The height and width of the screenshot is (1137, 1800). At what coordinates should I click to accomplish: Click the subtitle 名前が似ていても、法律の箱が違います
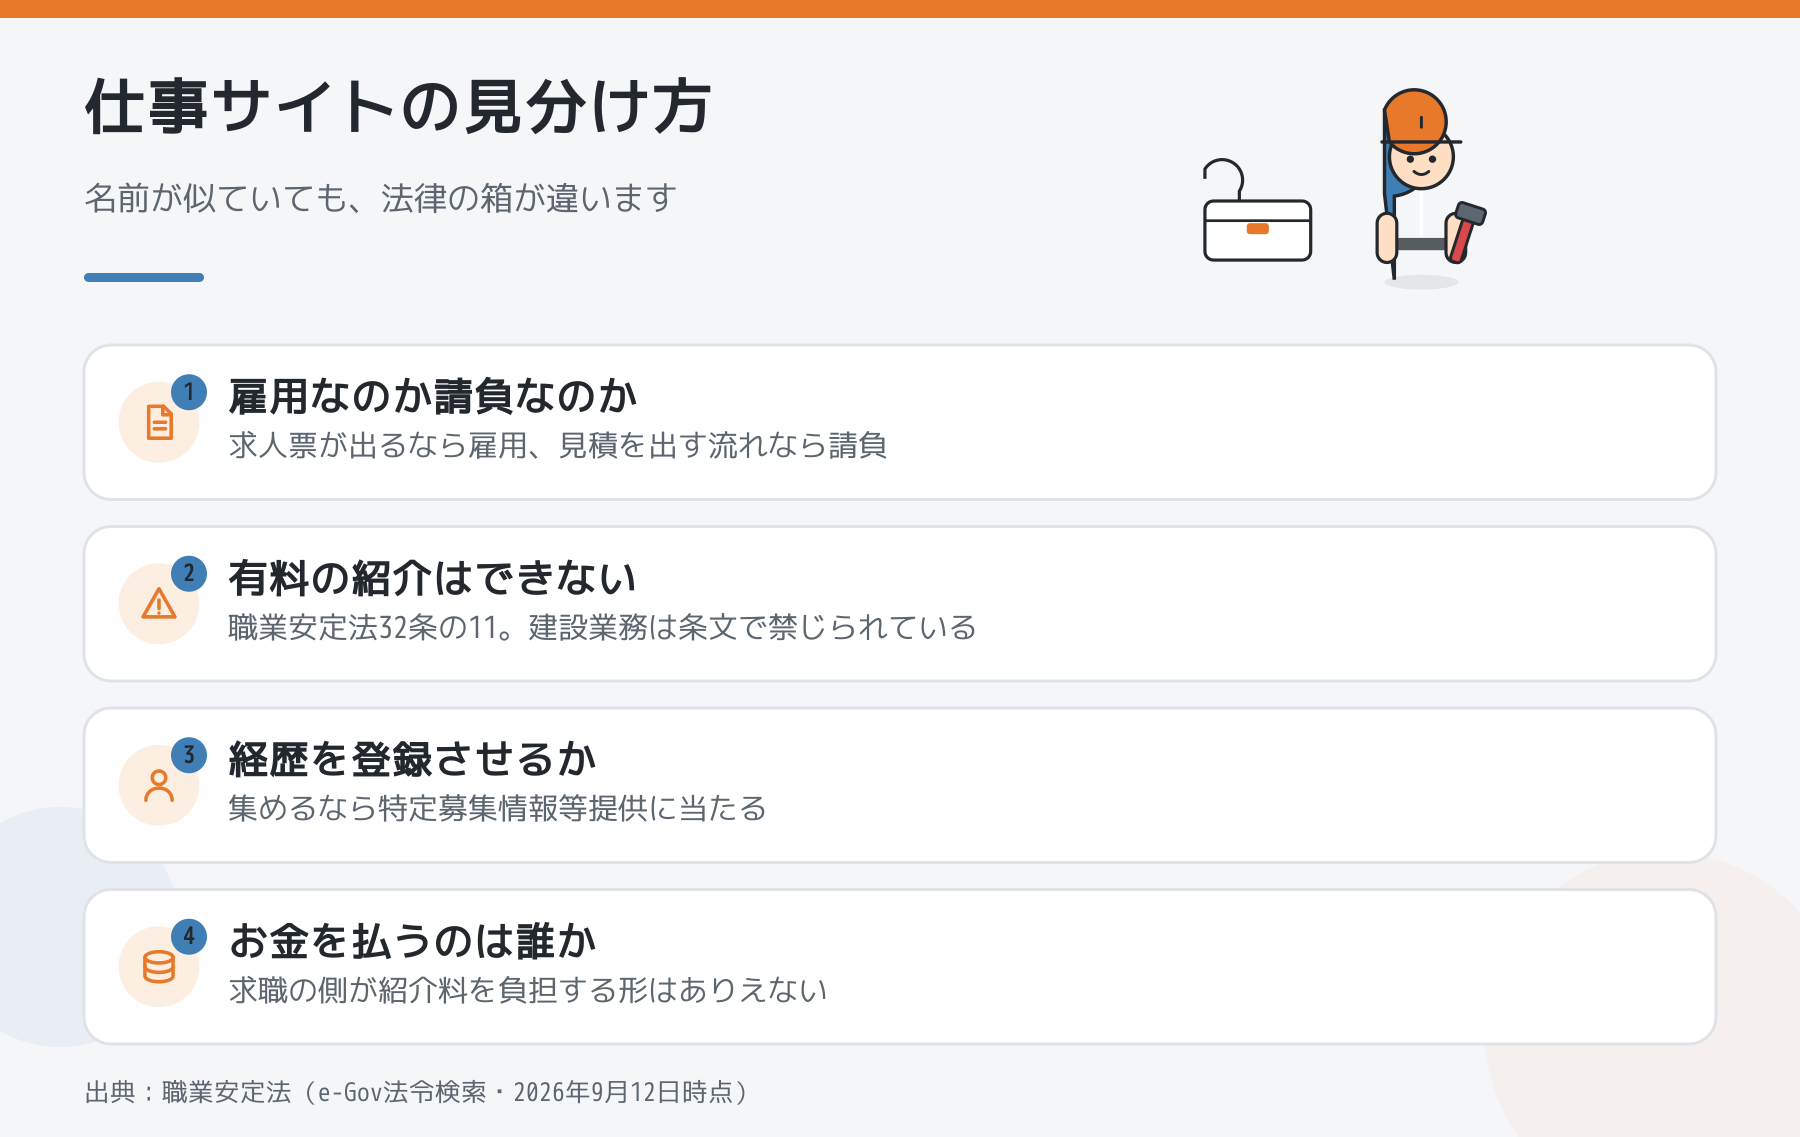pos(381,198)
